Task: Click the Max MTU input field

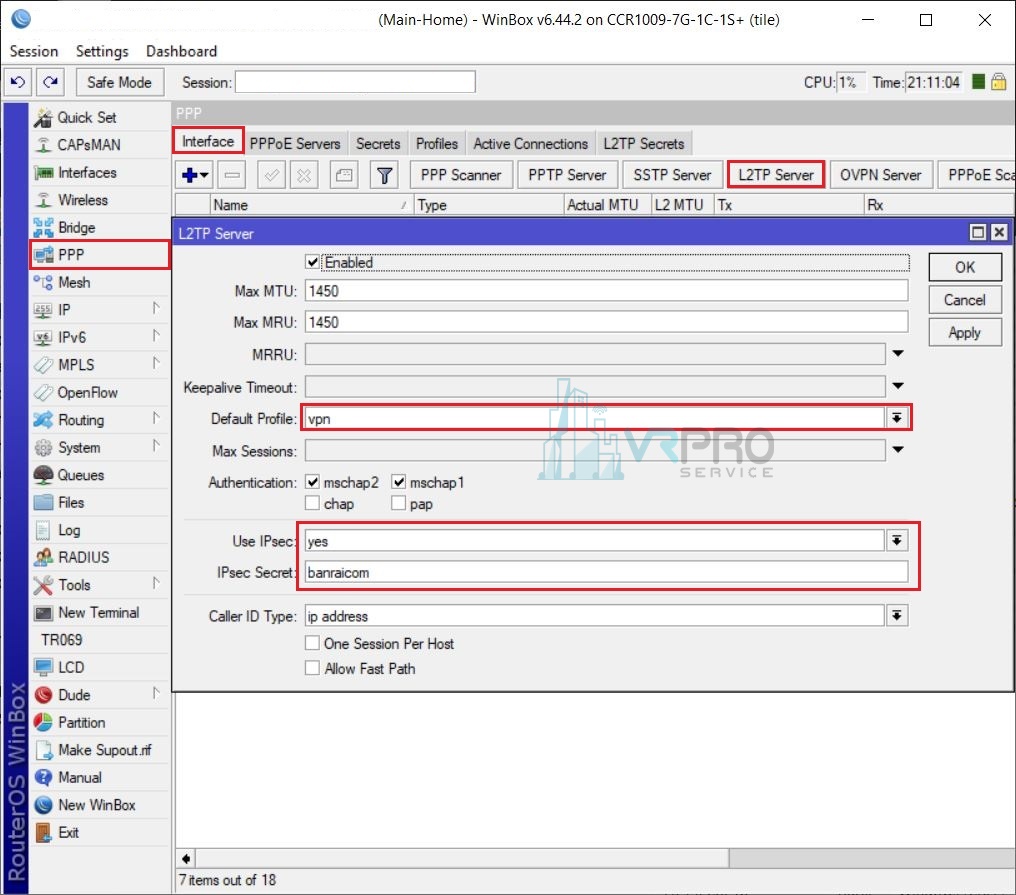Action: 606,291
